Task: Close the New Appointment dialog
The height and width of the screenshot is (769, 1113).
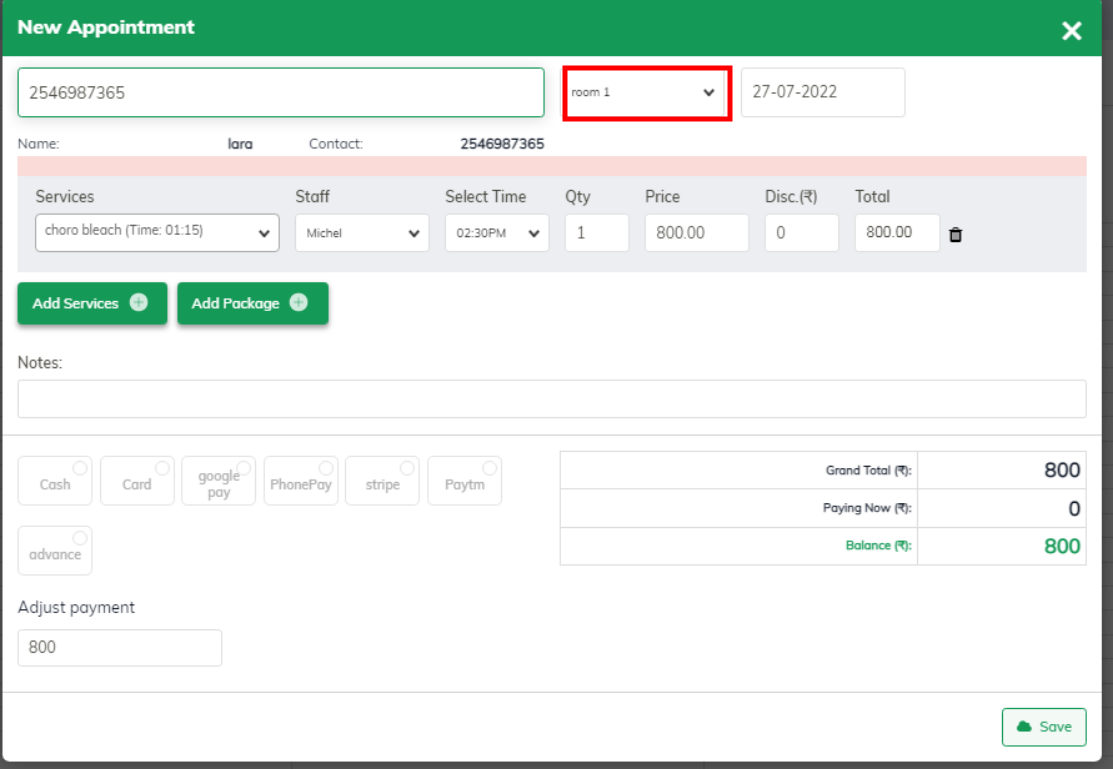Action: click(x=1071, y=31)
